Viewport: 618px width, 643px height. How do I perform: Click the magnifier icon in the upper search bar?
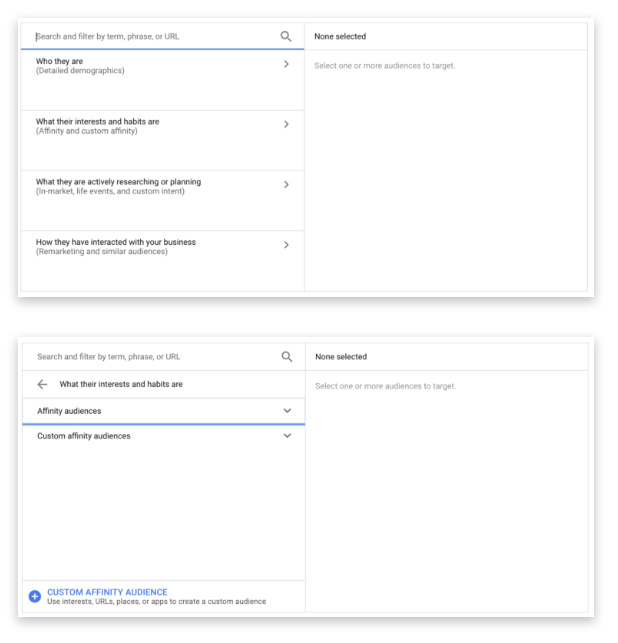[286, 36]
